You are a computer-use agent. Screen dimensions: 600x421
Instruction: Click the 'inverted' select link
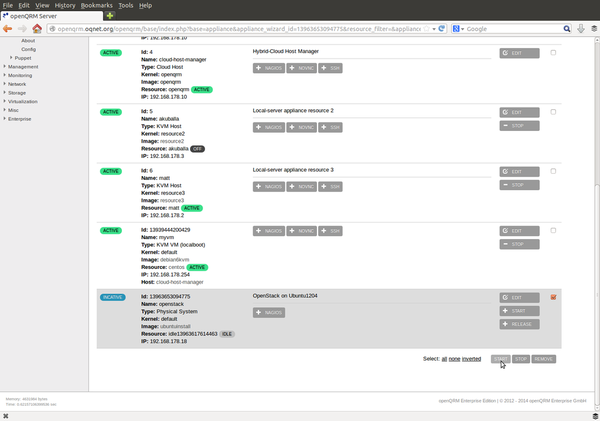(471, 359)
